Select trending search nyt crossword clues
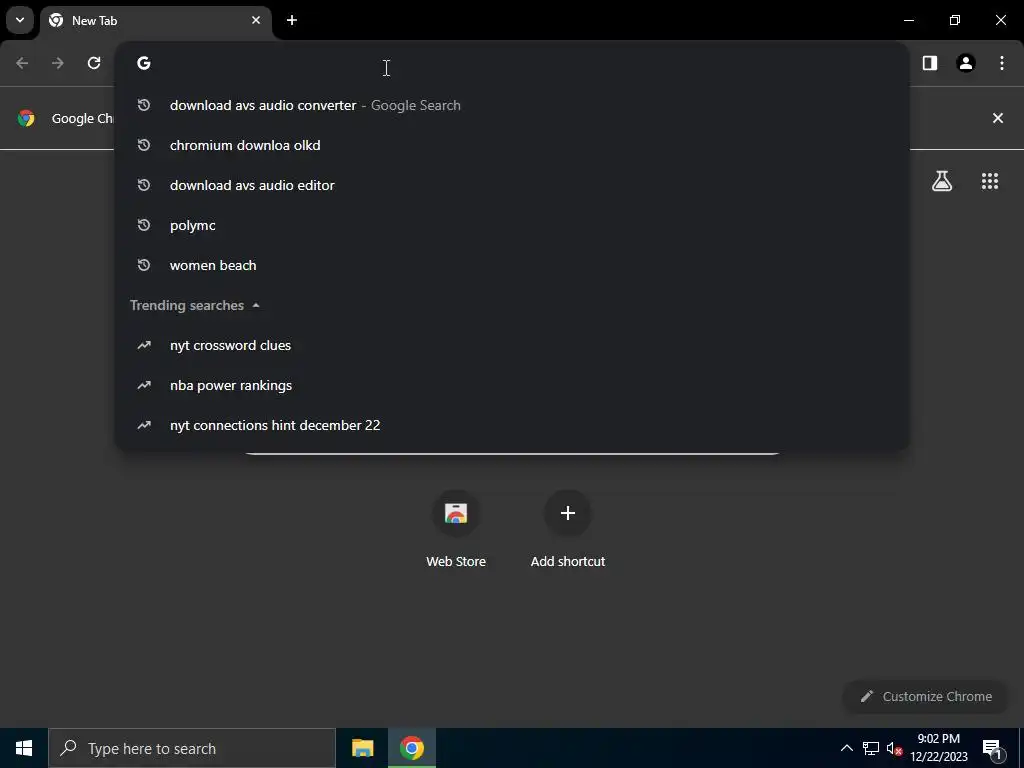1024x768 pixels. (x=512, y=345)
